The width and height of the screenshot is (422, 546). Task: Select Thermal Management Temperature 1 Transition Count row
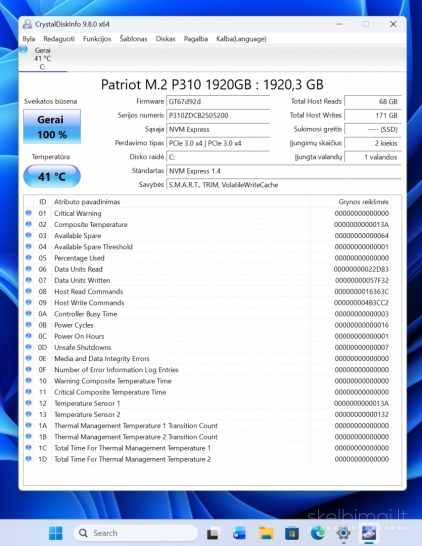click(207, 426)
